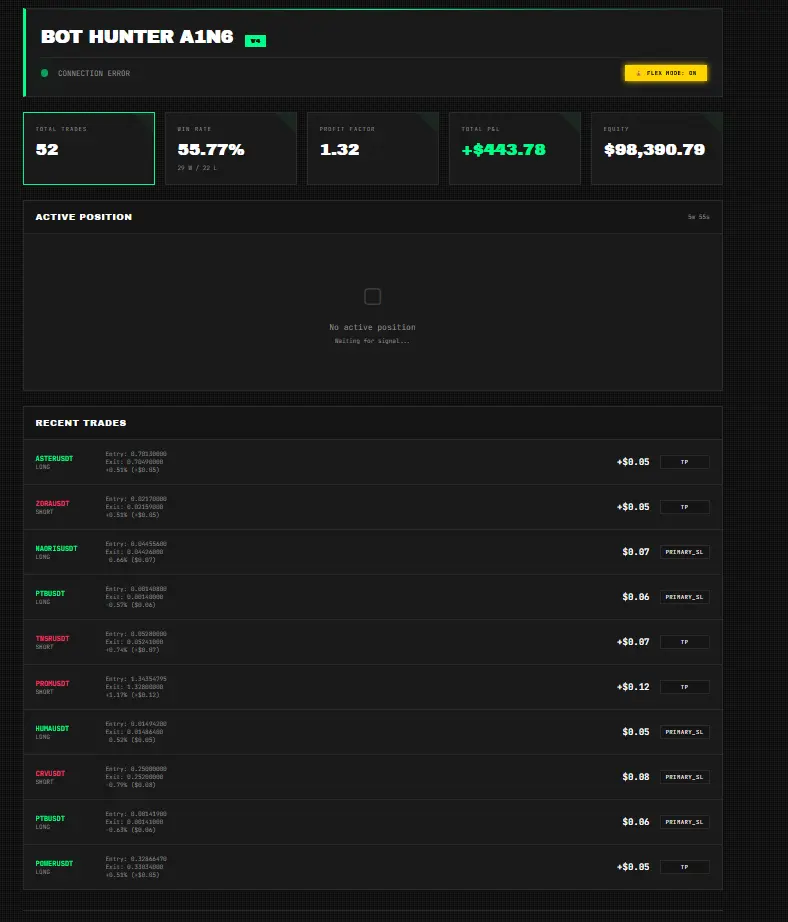Click the timer text in Active Position header
This screenshot has width=788, height=922.
[x=699, y=217]
